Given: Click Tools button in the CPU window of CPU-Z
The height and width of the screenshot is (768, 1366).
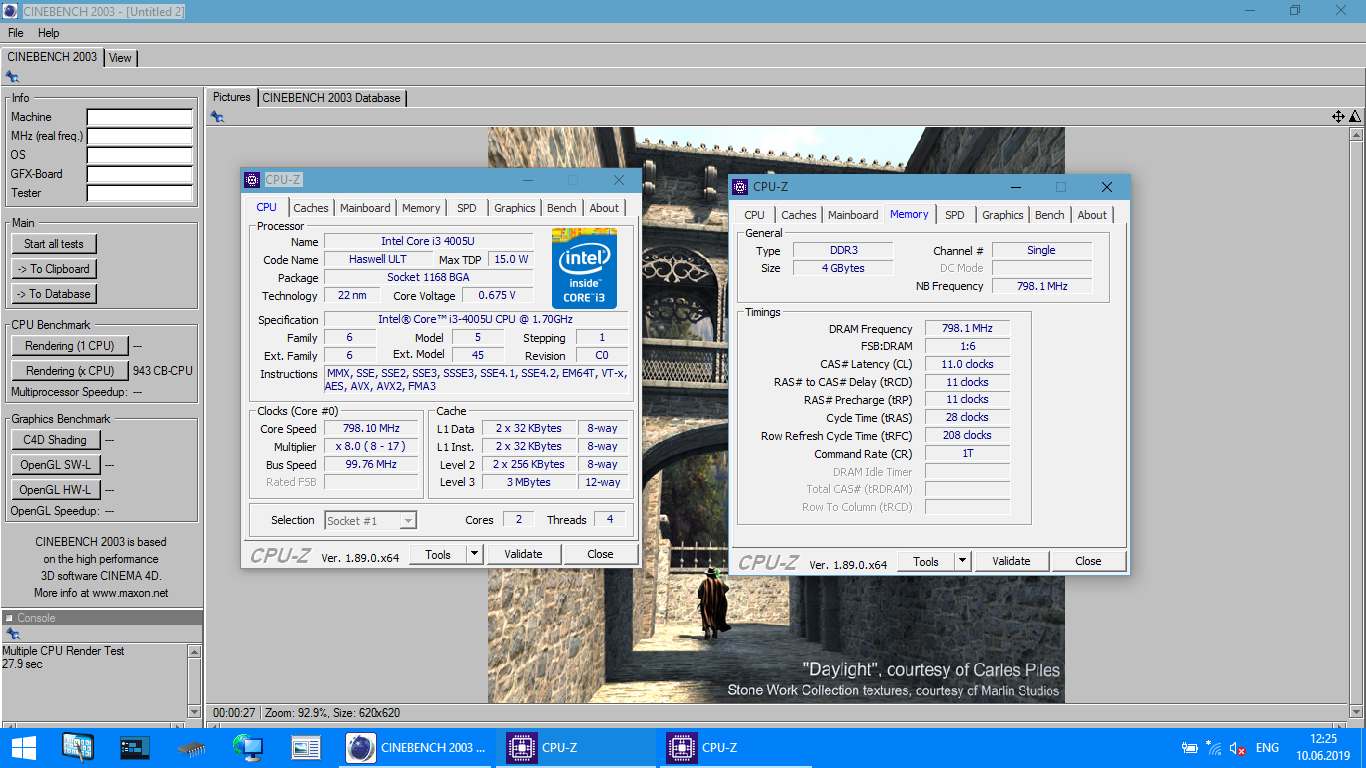Looking at the screenshot, I should (x=438, y=554).
